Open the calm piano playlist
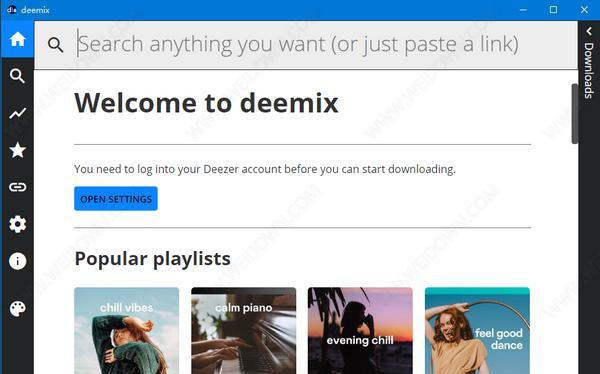600x374 pixels. pos(244,331)
